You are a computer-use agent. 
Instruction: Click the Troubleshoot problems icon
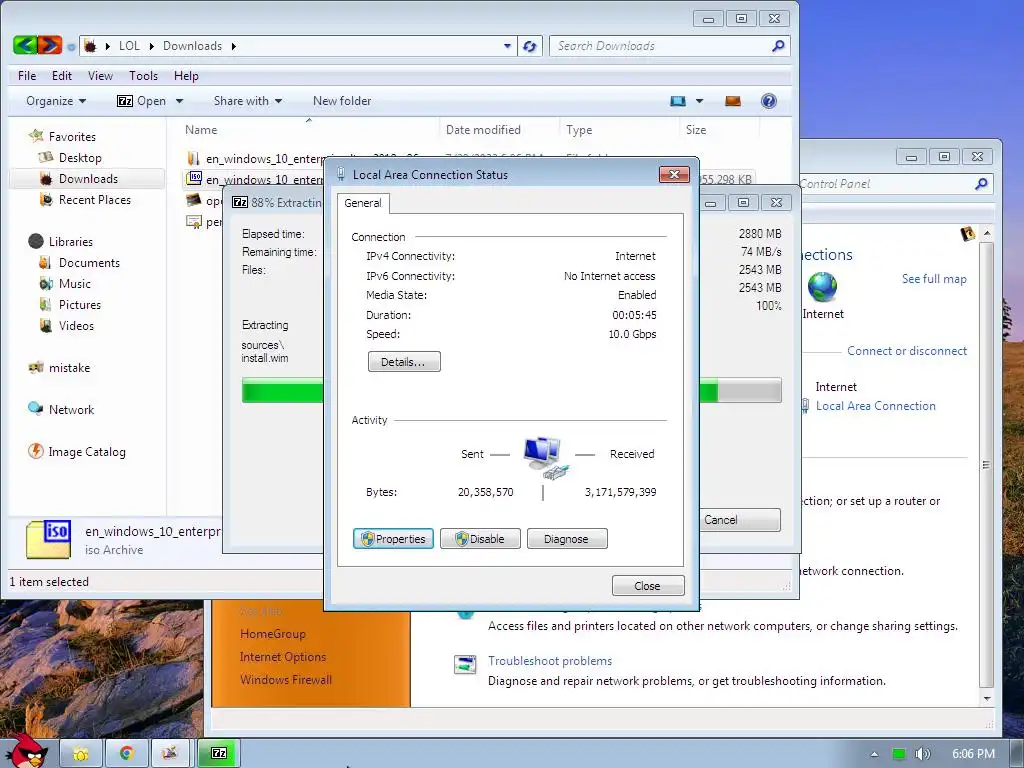(x=465, y=665)
